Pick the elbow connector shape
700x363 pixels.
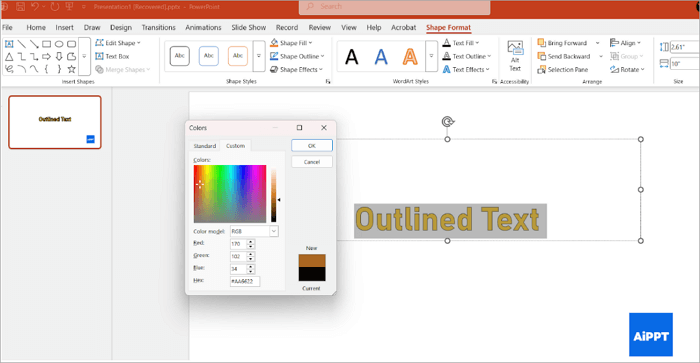tap(22, 57)
